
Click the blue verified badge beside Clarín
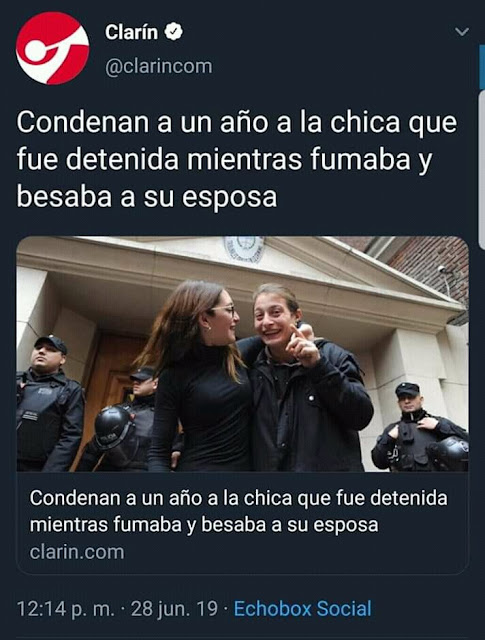point(174,32)
